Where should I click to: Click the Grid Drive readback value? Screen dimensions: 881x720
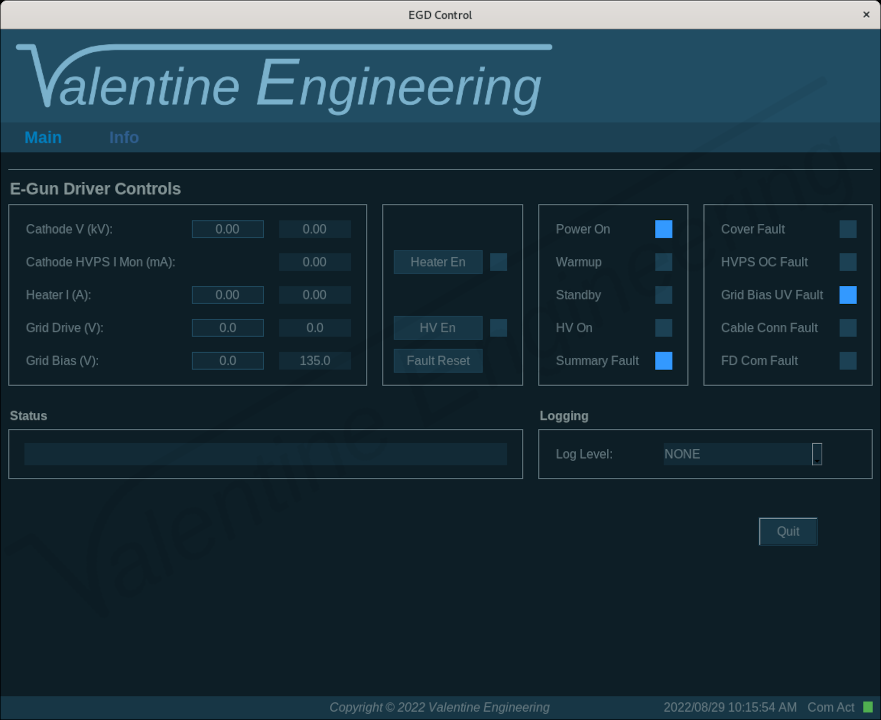pyautogui.click(x=315, y=328)
